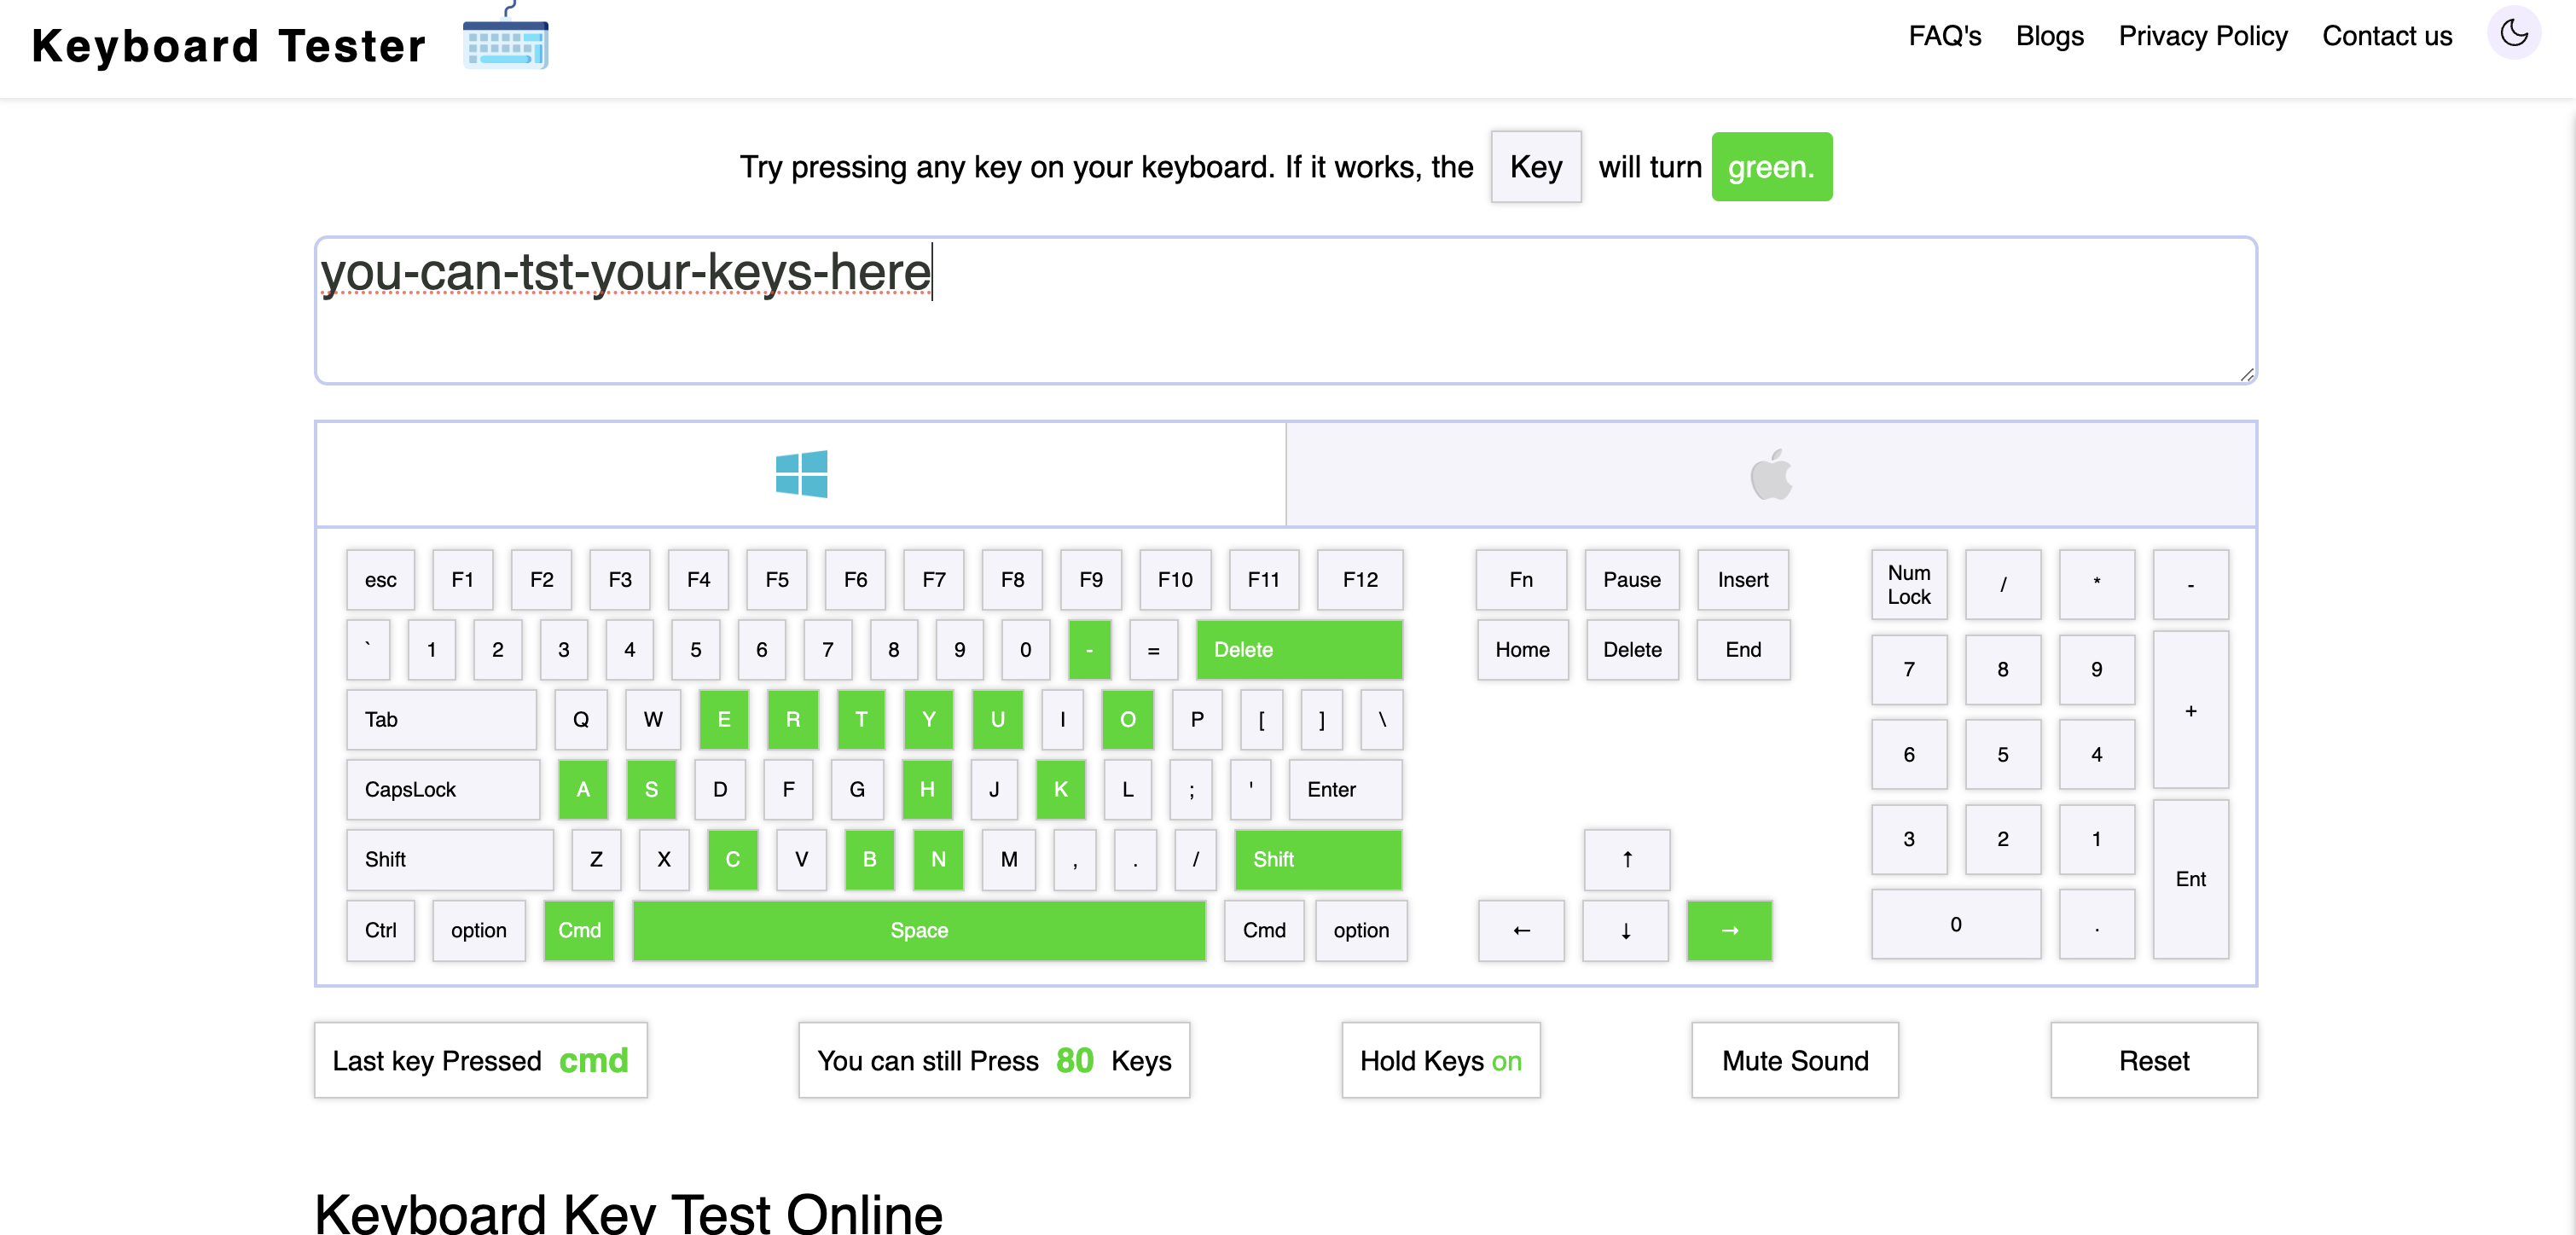Click the up arrow key
This screenshot has height=1235, width=2576.
click(1627, 860)
